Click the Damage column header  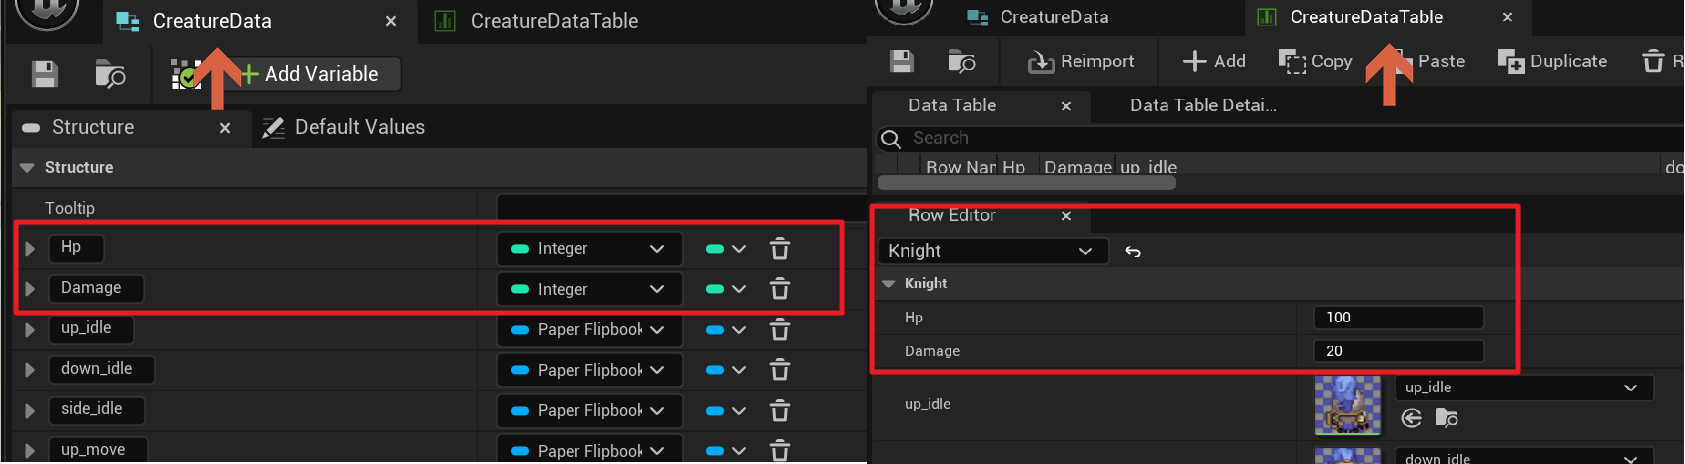pos(1077,167)
